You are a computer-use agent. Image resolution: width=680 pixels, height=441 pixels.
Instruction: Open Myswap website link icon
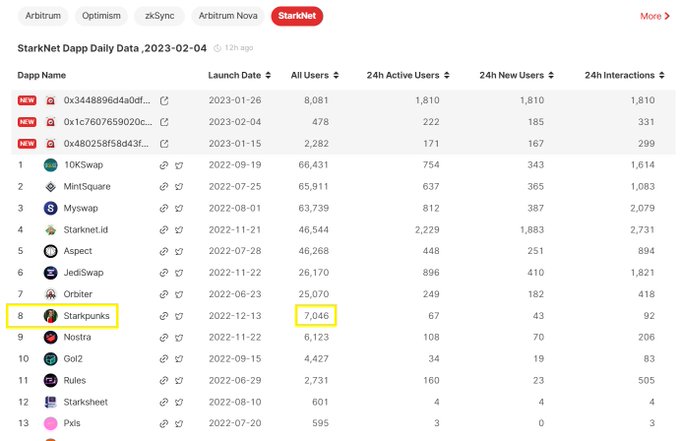(163, 208)
